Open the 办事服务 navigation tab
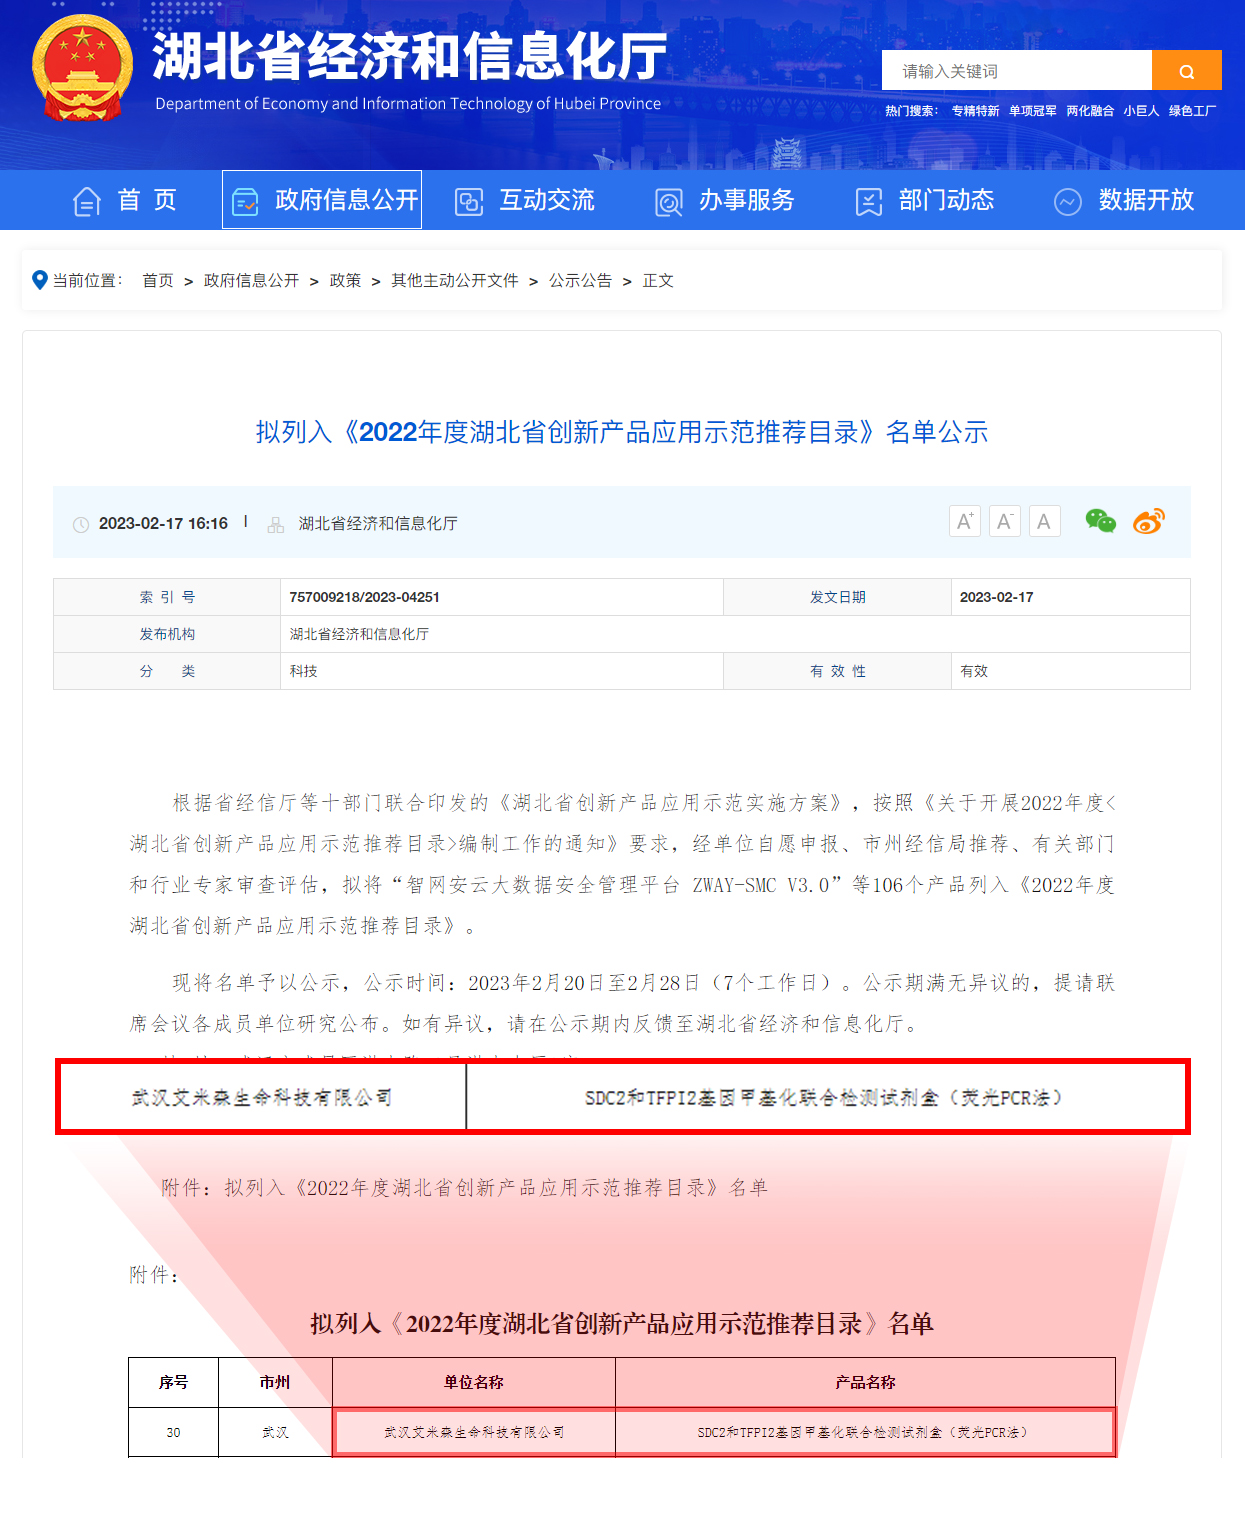The image size is (1245, 1528). (x=746, y=200)
